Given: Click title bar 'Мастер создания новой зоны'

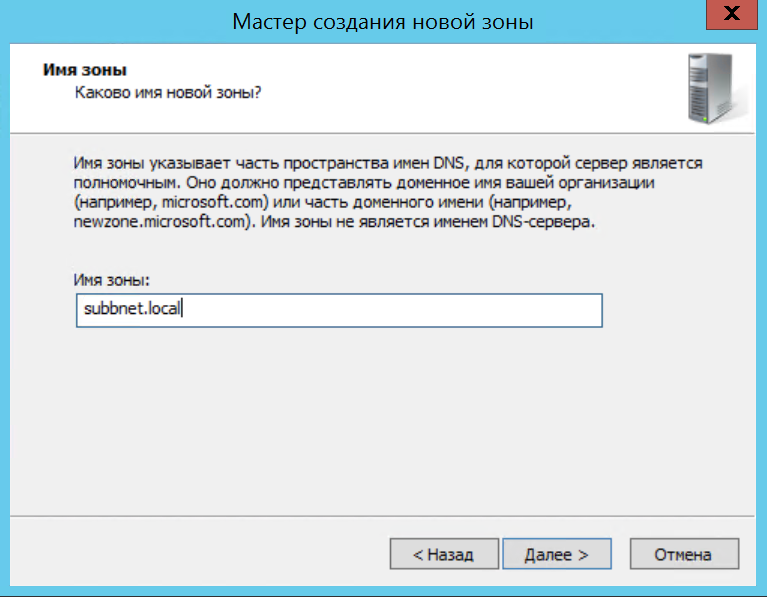Looking at the screenshot, I should tap(383, 21).
